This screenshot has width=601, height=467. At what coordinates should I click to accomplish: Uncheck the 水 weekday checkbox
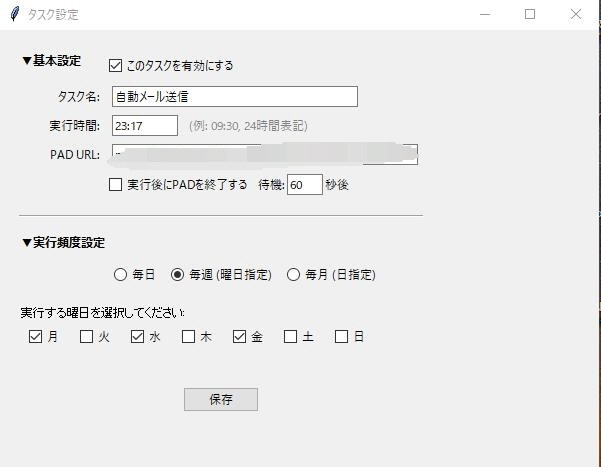[x=137, y=337]
